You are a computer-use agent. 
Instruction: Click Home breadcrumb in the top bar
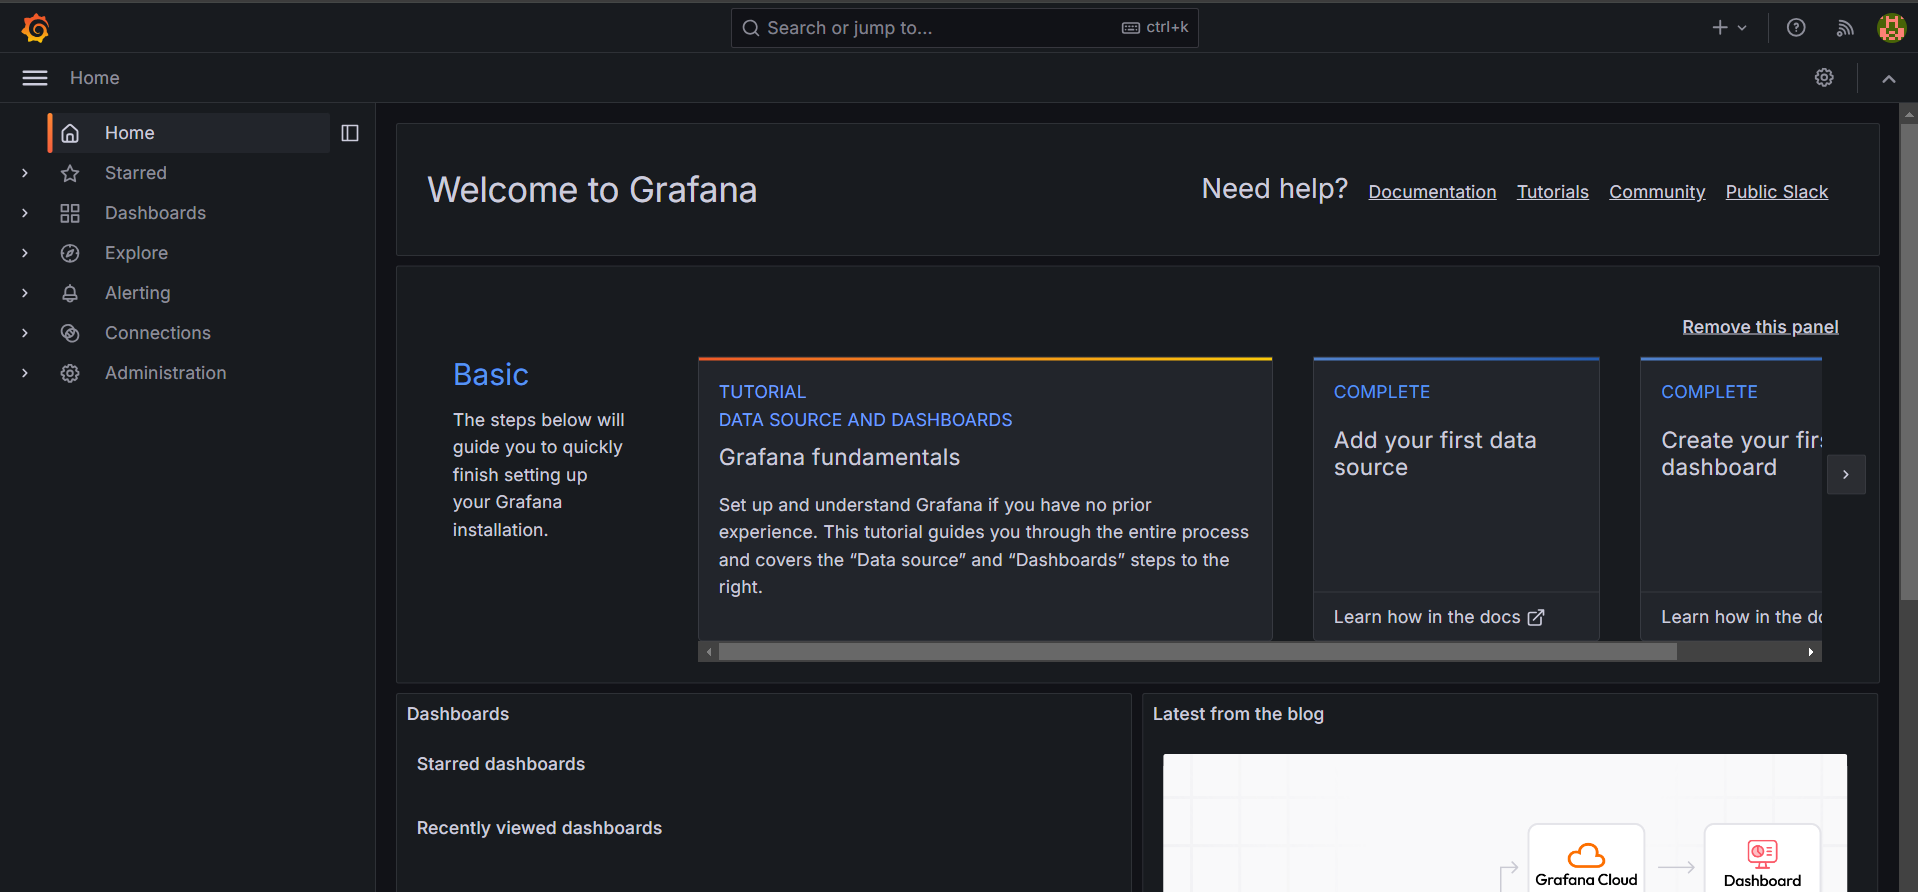coord(95,78)
